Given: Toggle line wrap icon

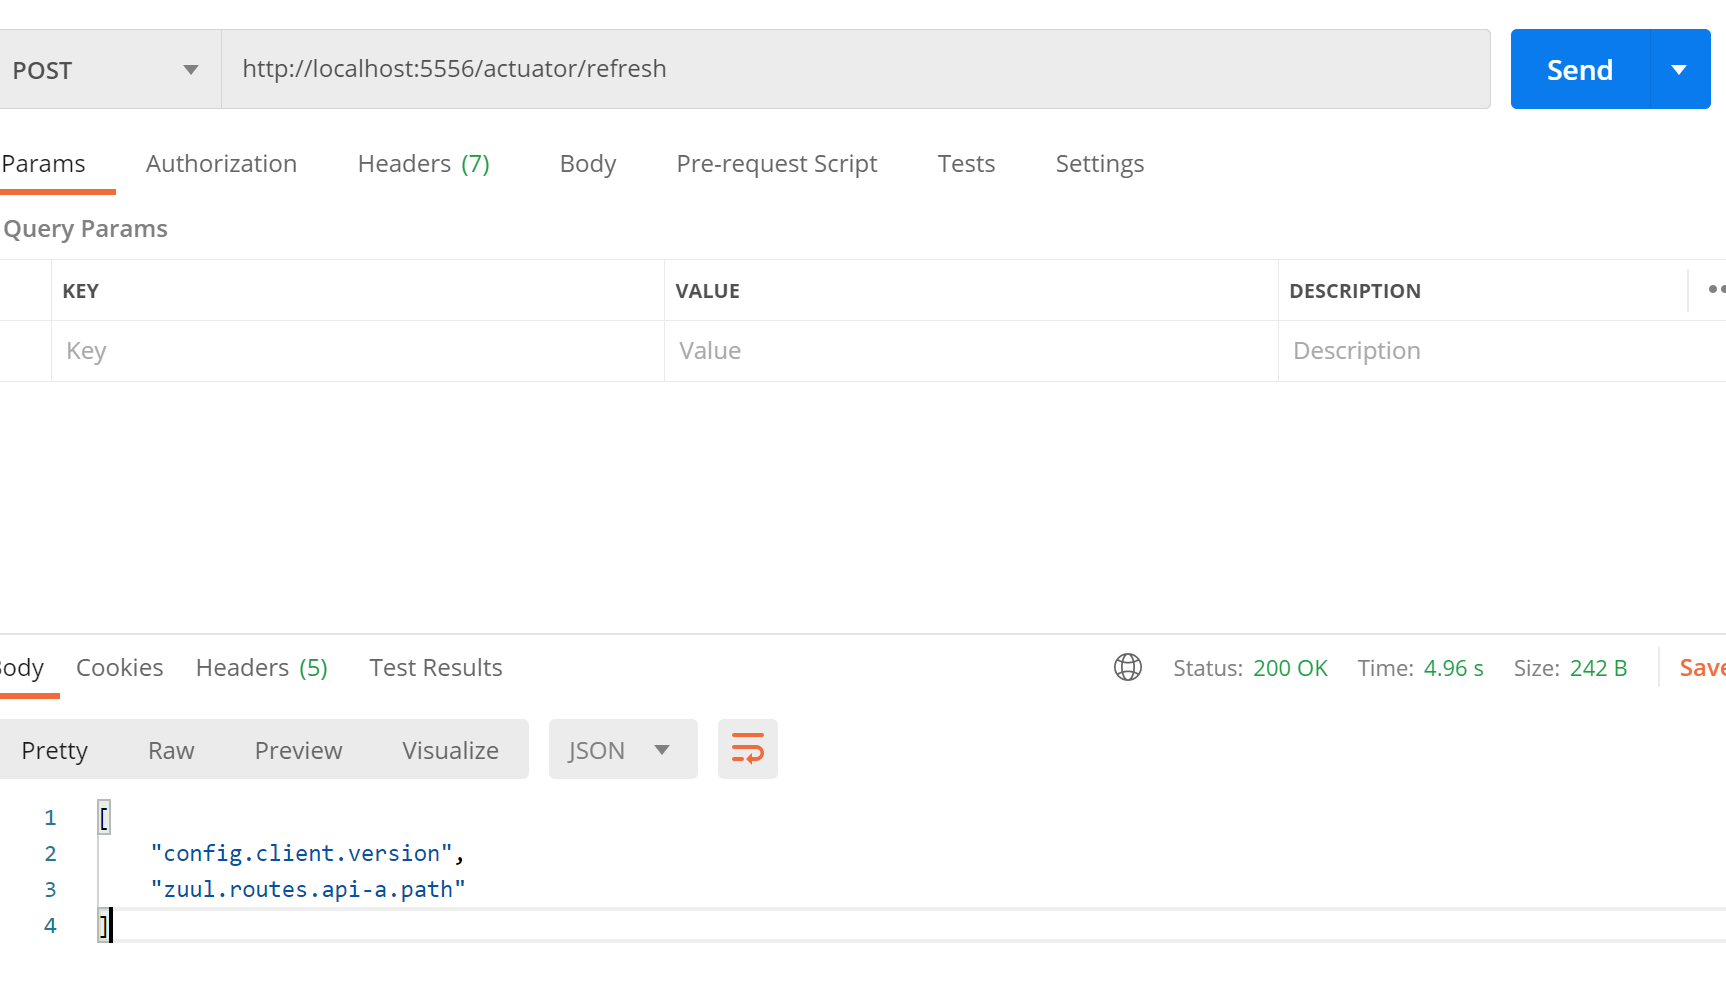Looking at the screenshot, I should coord(747,749).
